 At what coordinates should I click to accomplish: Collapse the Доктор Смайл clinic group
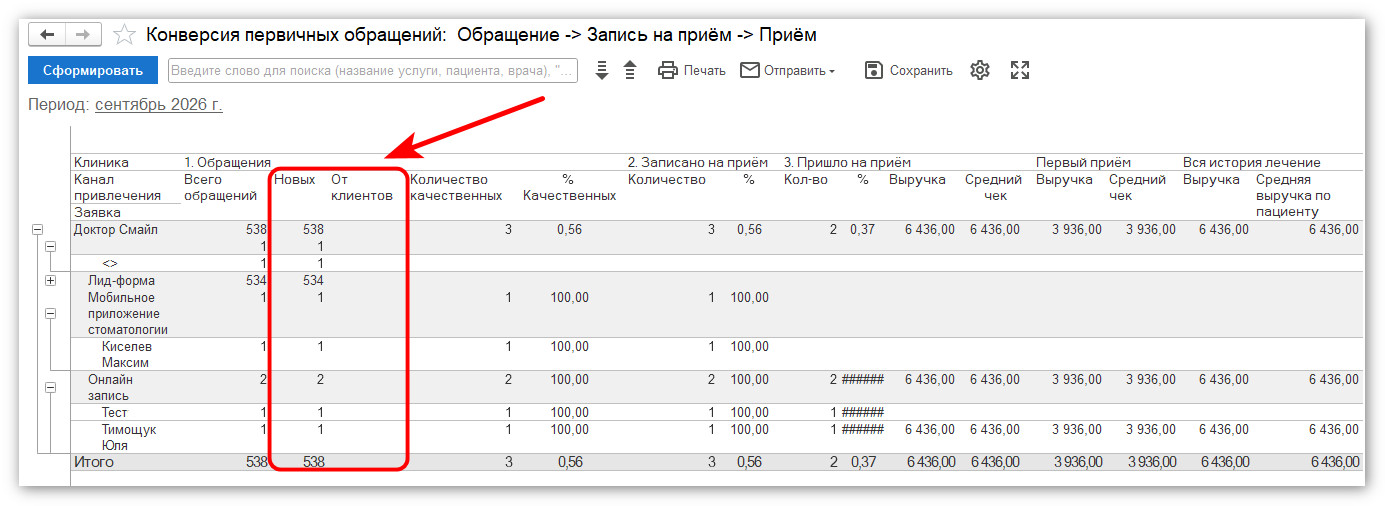point(37,230)
